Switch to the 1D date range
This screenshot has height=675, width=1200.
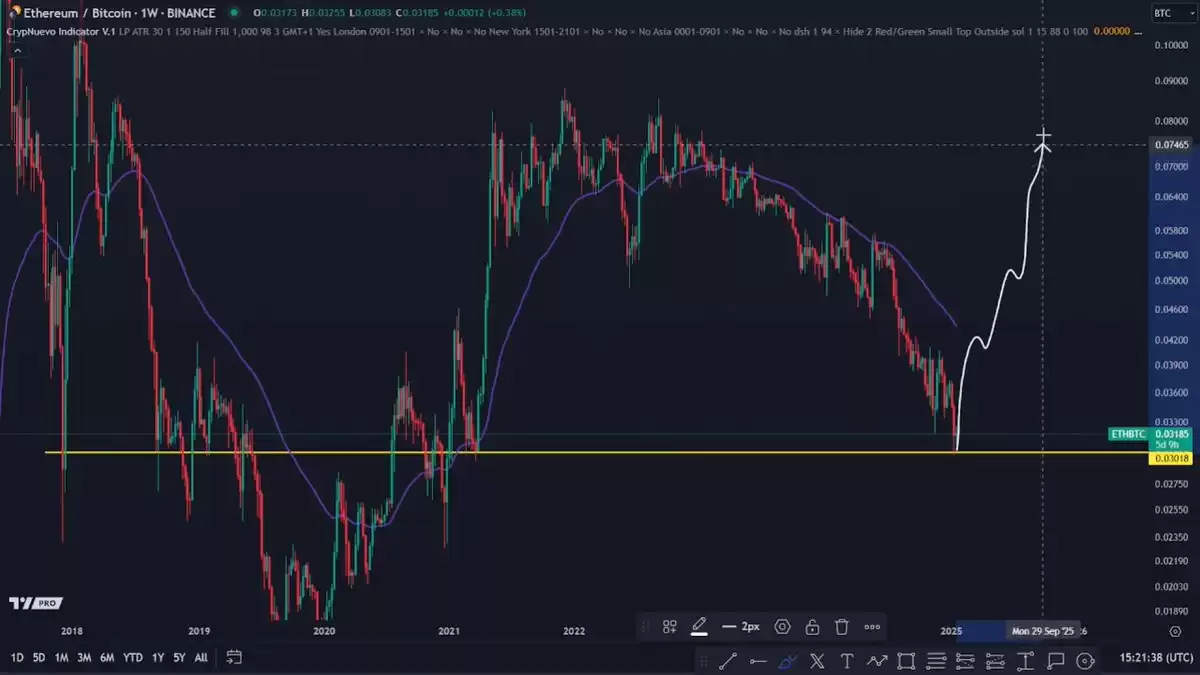pyautogui.click(x=17, y=658)
